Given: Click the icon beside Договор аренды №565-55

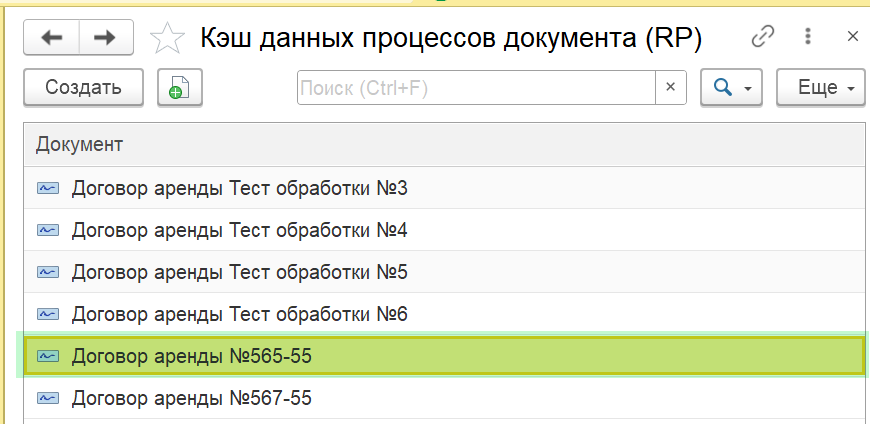Looking at the screenshot, I should (x=48, y=355).
